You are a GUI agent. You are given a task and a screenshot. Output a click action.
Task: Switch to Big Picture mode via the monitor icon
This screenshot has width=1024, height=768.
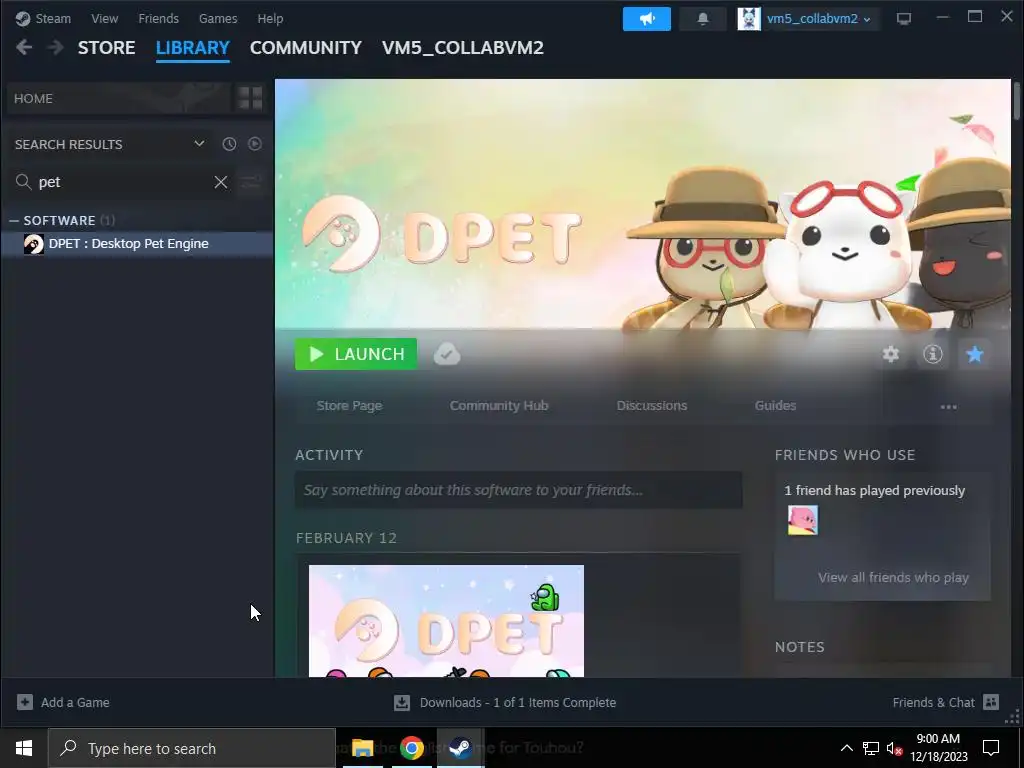pyautogui.click(x=904, y=19)
